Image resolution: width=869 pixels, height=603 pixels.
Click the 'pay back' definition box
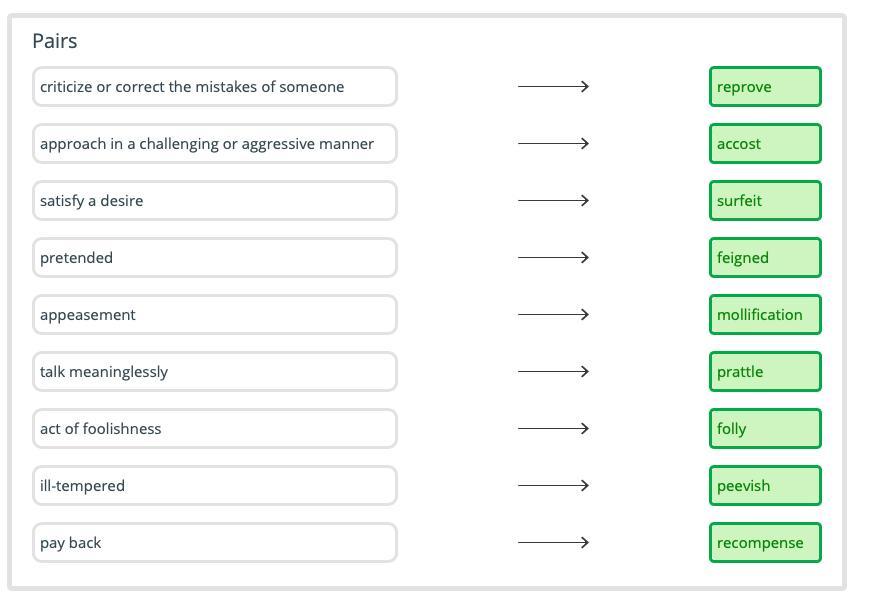click(x=215, y=543)
